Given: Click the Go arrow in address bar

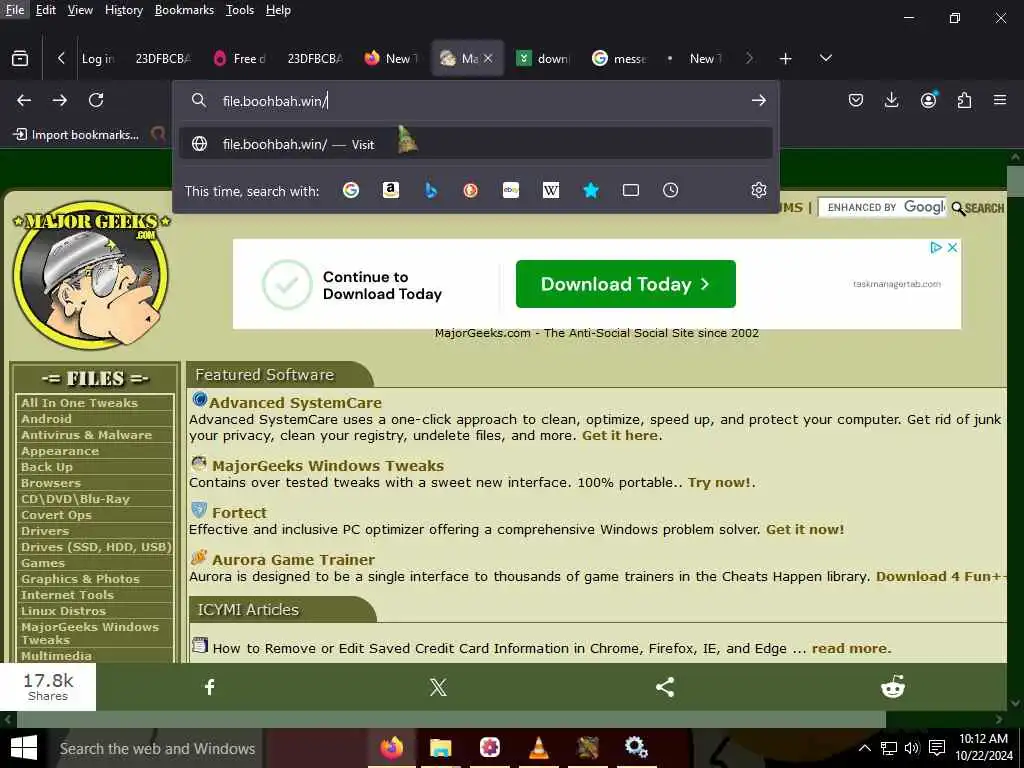Looking at the screenshot, I should [x=758, y=101].
